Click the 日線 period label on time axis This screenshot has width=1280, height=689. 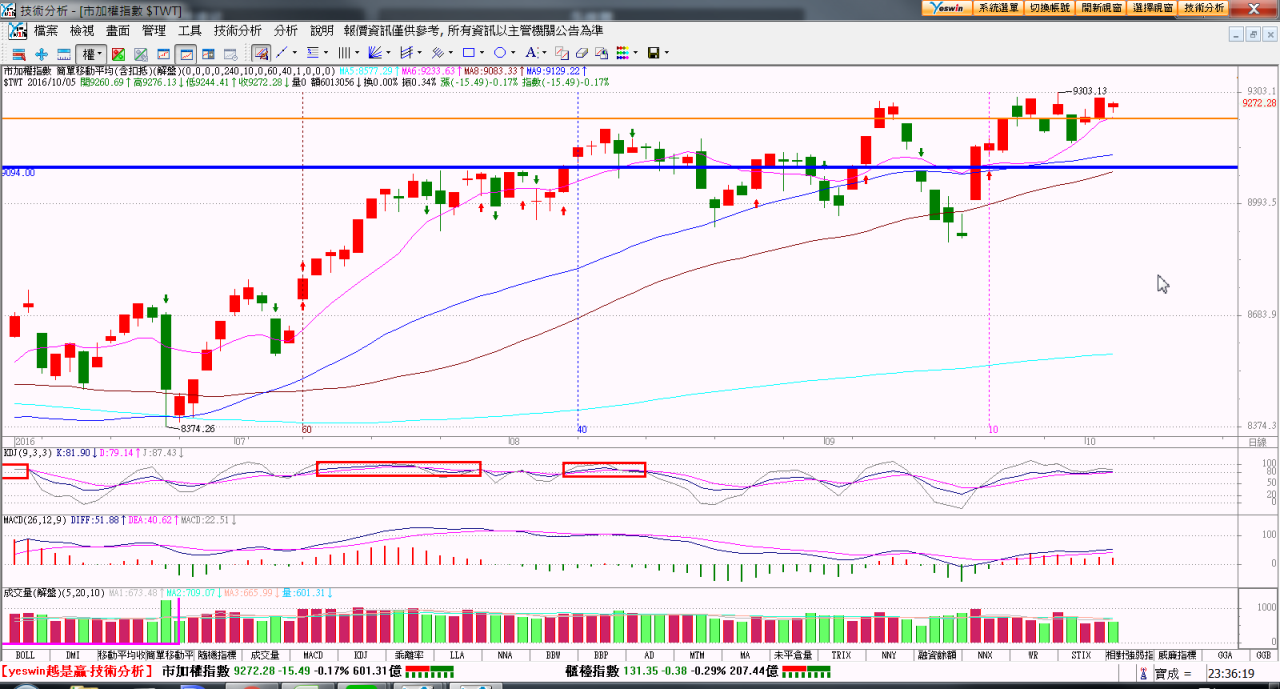(1257, 442)
